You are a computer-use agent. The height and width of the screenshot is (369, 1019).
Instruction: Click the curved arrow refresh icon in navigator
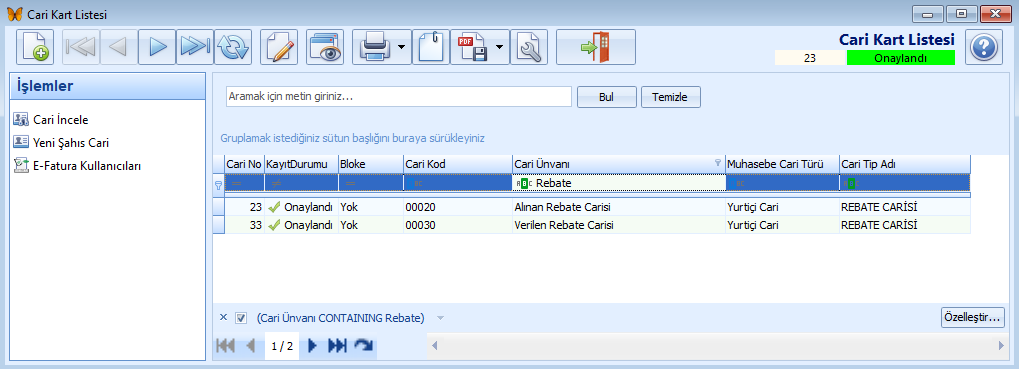point(364,346)
